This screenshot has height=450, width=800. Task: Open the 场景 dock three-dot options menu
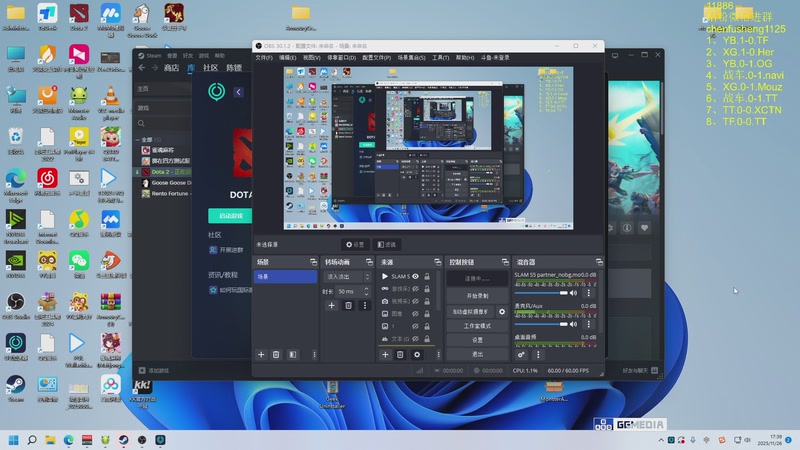click(314, 355)
